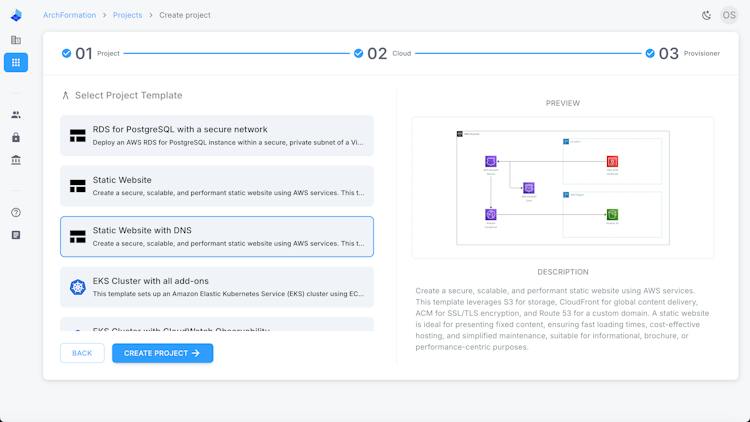Select the Static Website template
The image size is (750, 422).
click(217, 186)
